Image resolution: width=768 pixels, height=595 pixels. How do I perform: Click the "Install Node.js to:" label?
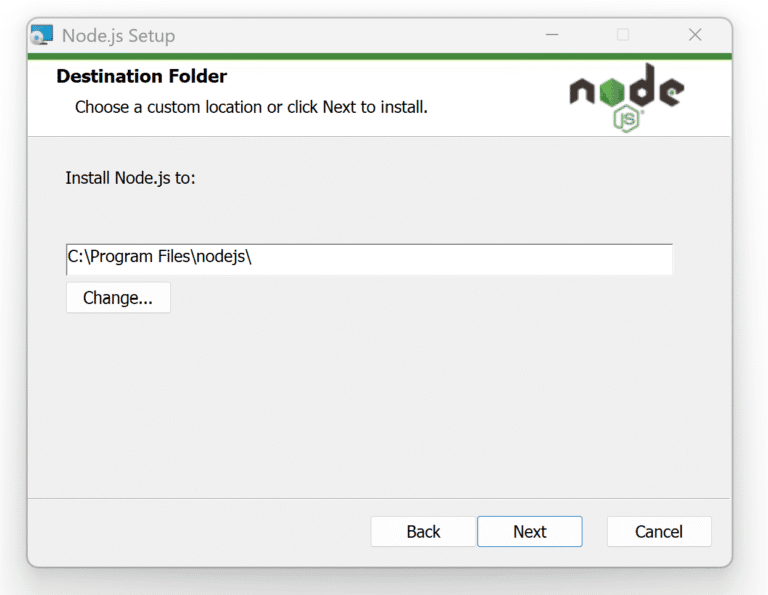pyautogui.click(x=130, y=178)
